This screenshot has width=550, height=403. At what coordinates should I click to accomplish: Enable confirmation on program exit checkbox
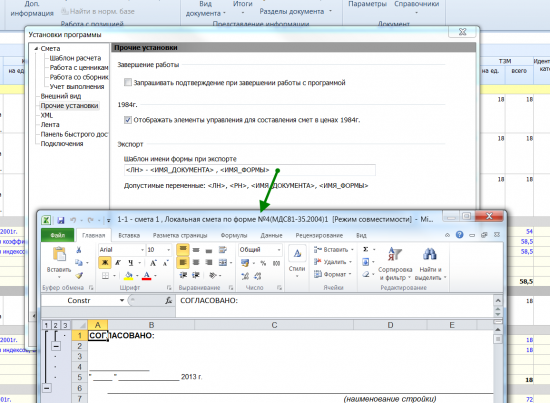[x=128, y=82]
